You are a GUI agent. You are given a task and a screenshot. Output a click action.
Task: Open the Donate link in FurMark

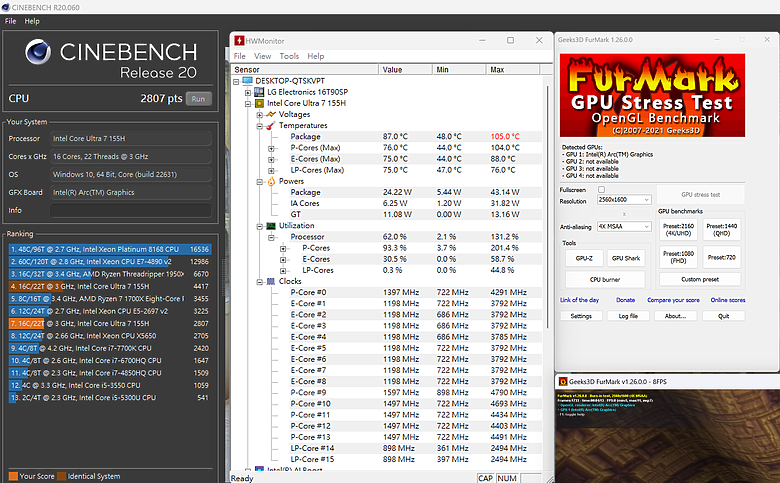point(625,300)
